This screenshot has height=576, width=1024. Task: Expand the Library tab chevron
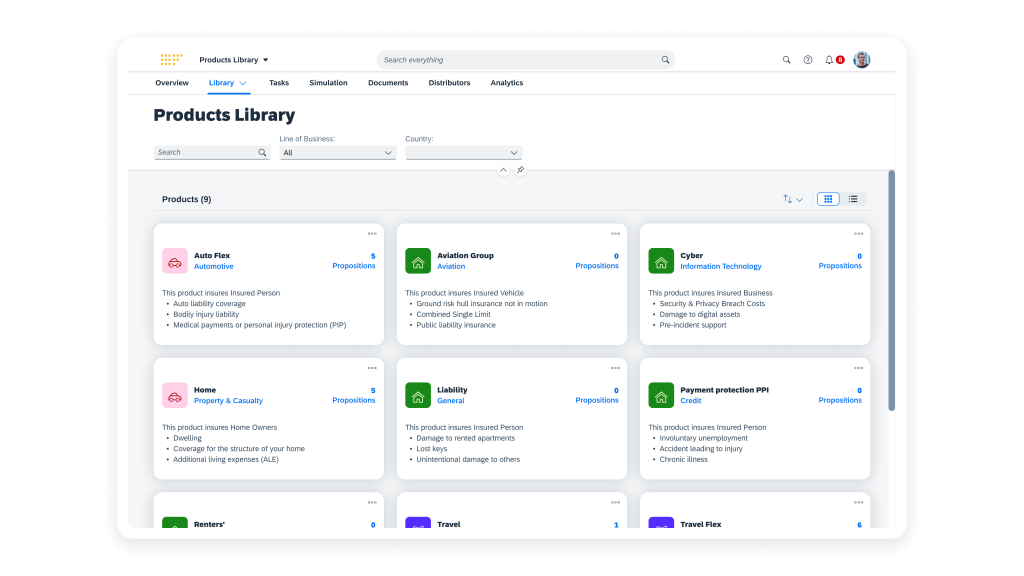243,84
